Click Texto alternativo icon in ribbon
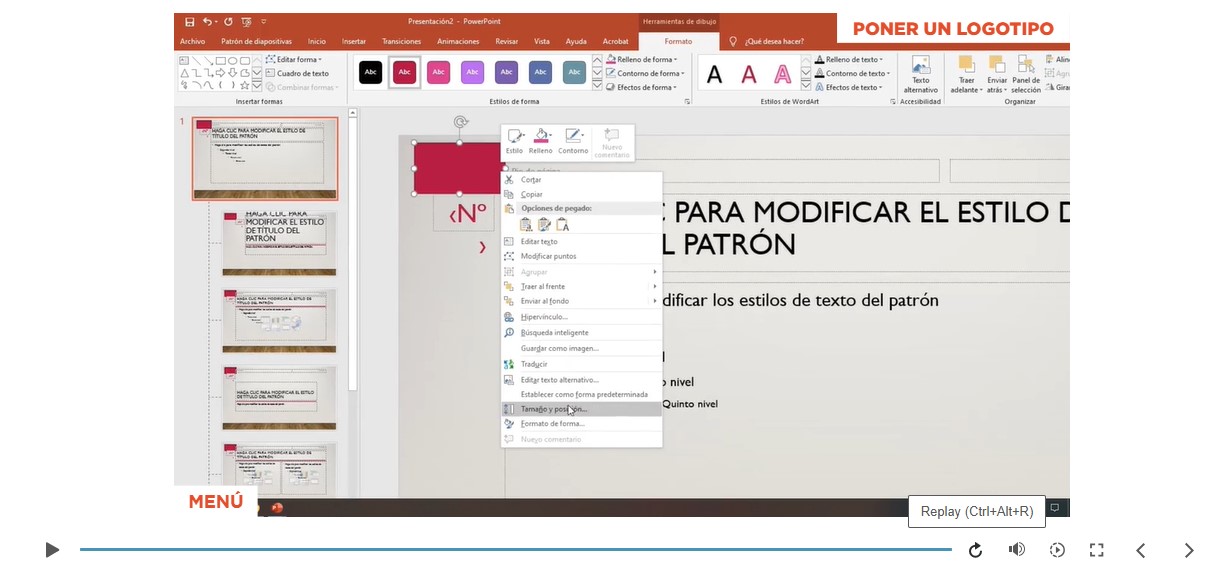Image resolution: width=1229 pixels, height=573 pixels. pos(920,73)
